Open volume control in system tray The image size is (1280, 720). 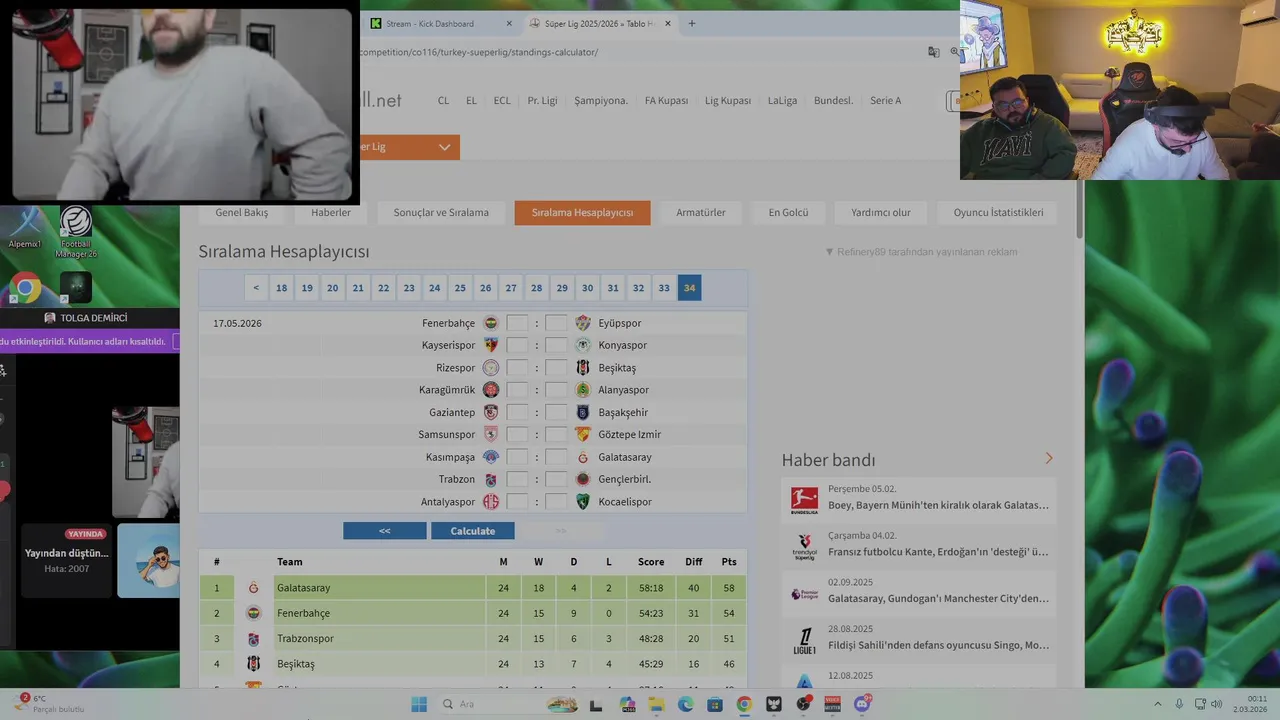1217,704
